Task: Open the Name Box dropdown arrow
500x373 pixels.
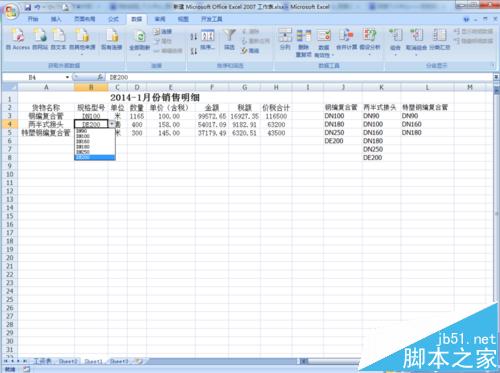Action: pos(67,77)
